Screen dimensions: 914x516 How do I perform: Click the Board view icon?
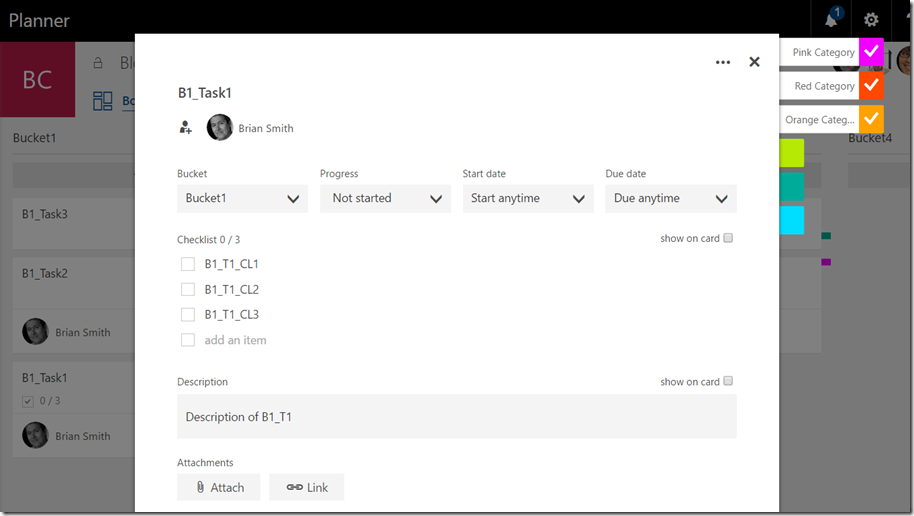click(103, 101)
